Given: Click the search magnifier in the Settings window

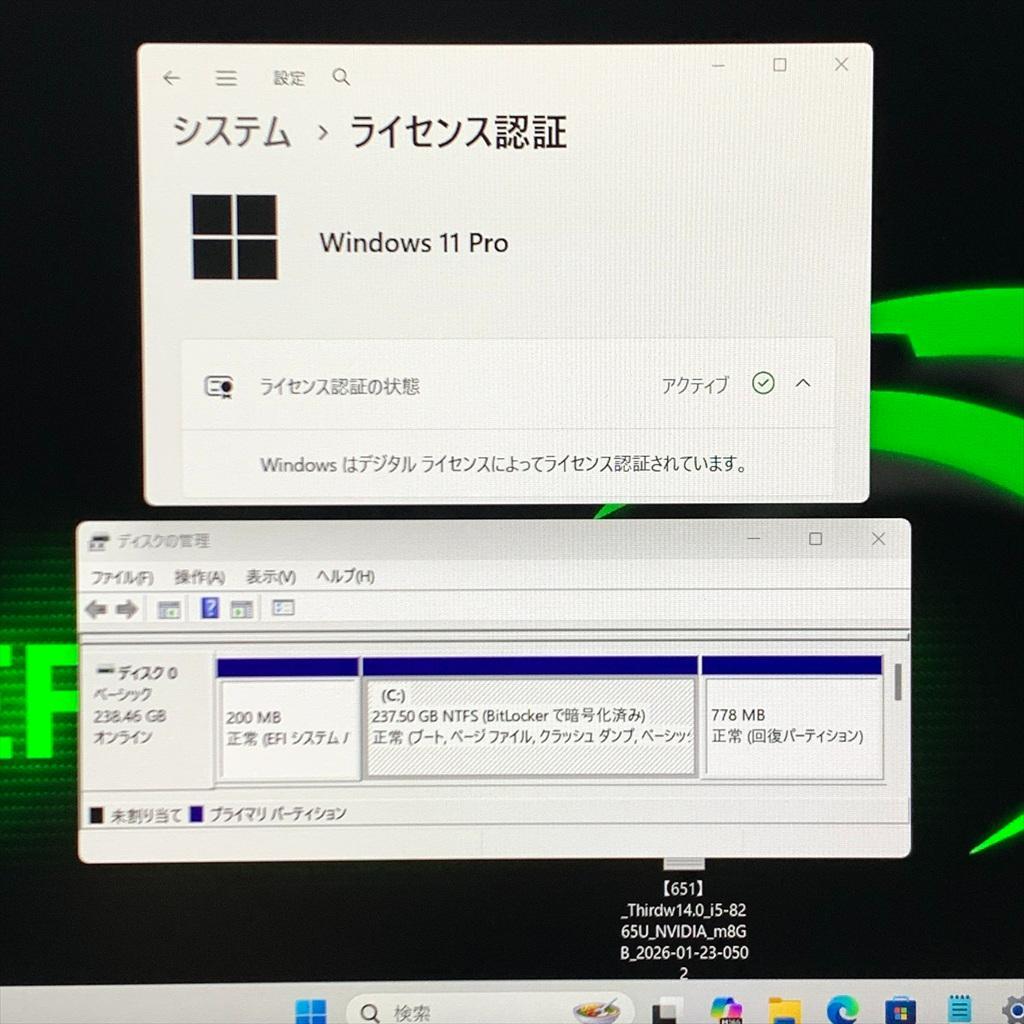Looking at the screenshot, I should pyautogui.click(x=340, y=77).
